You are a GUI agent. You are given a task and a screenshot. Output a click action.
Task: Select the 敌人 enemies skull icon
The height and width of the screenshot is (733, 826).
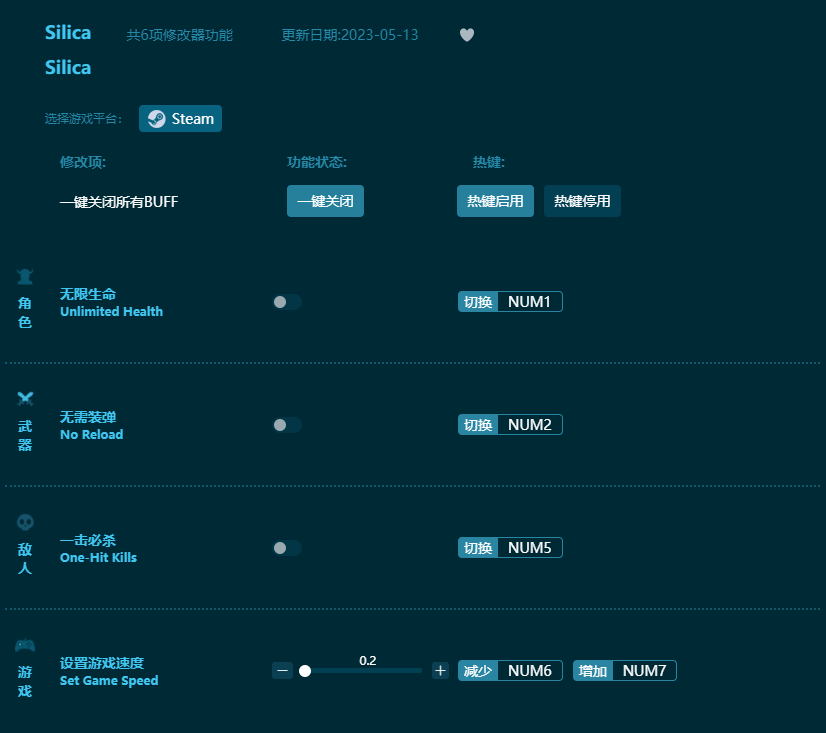pos(25,522)
